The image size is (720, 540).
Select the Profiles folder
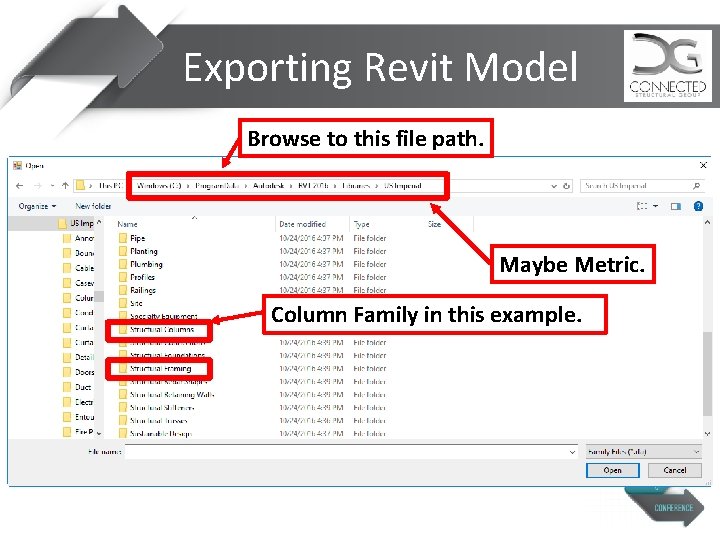(142, 277)
